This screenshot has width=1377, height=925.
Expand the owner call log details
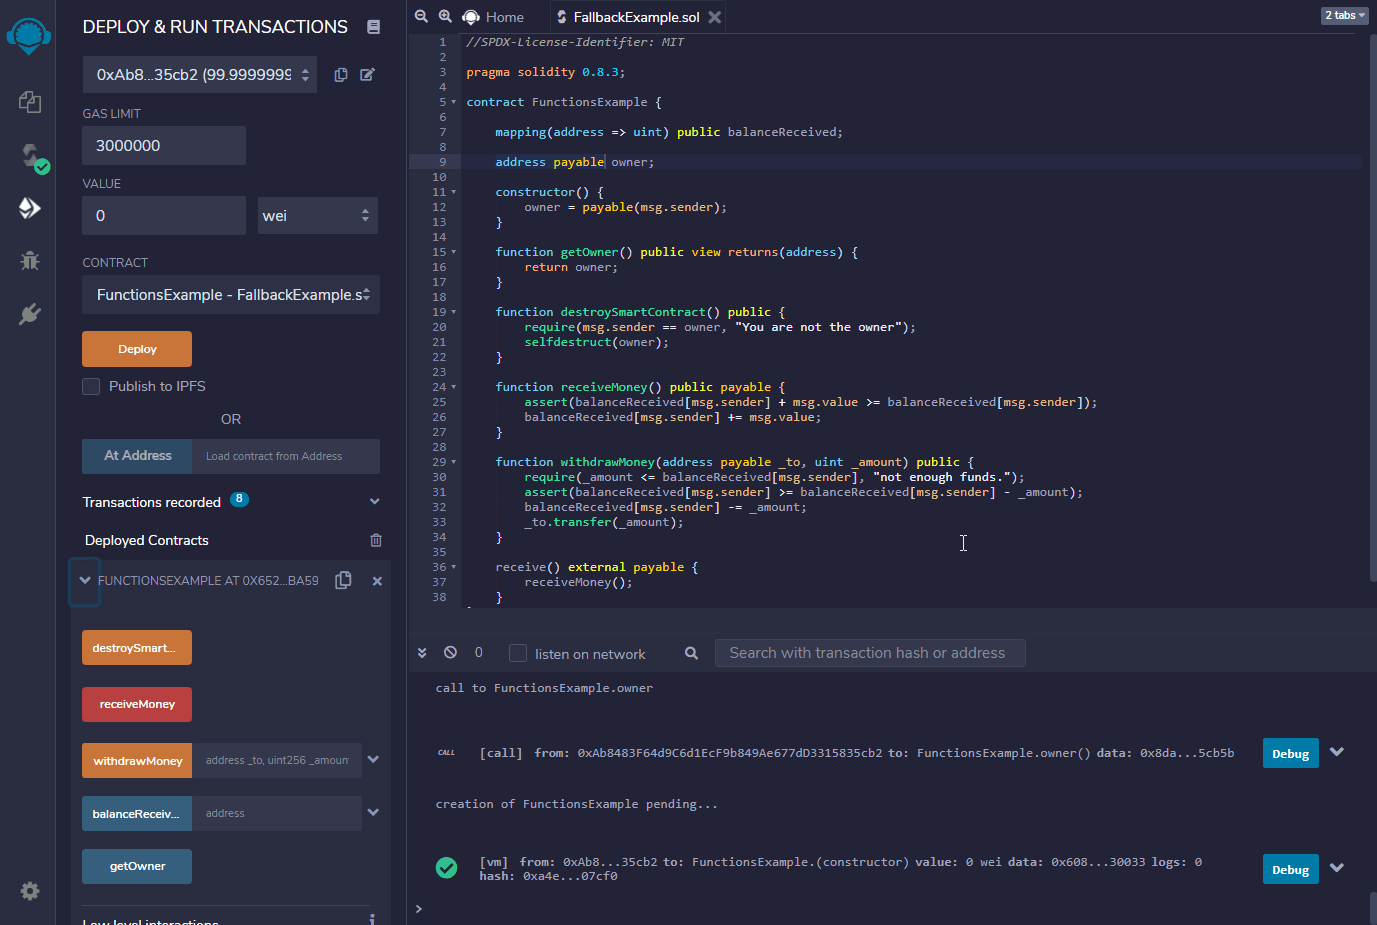(1337, 752)
